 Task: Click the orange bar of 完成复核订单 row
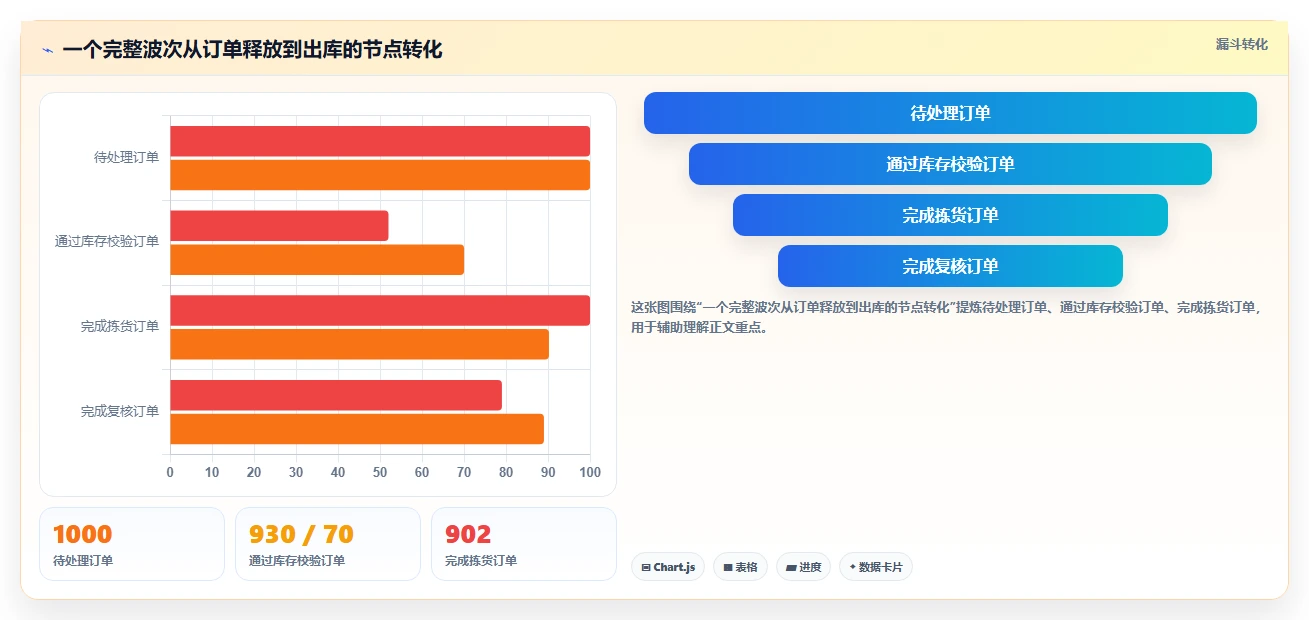pyautogui.click(x=357, y=429)
